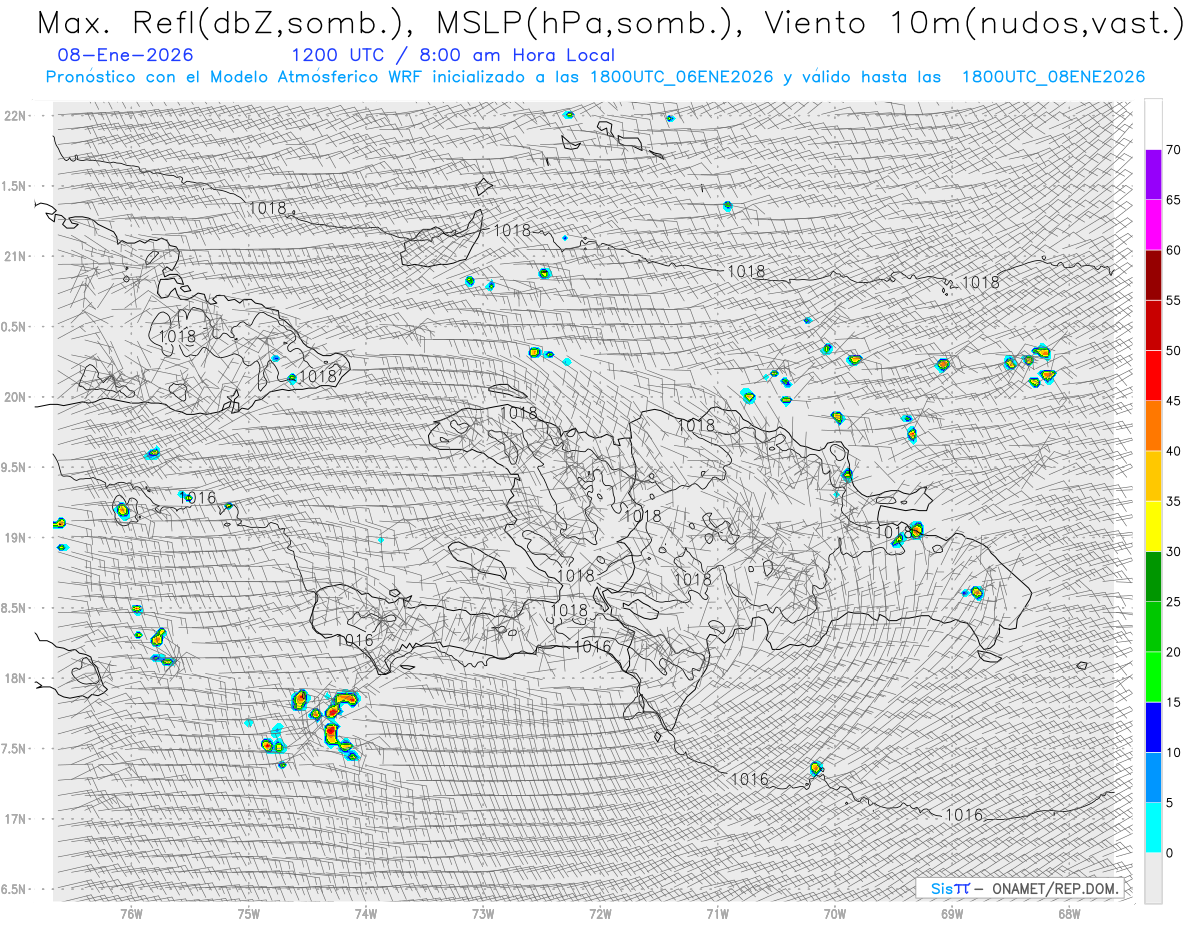Screen dimensions: 1200x927
Task: Pick the dark blue 10–15 dBZ colorbar segment
Action: pos(1153,727)
